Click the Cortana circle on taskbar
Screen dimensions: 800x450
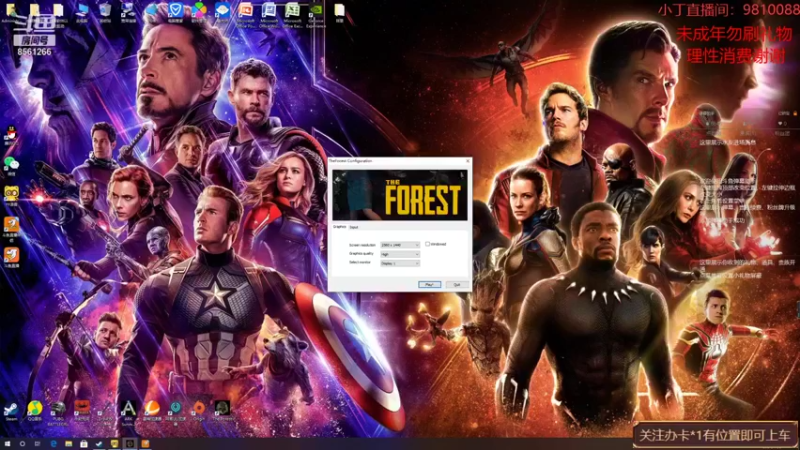(x=22, y=444)
